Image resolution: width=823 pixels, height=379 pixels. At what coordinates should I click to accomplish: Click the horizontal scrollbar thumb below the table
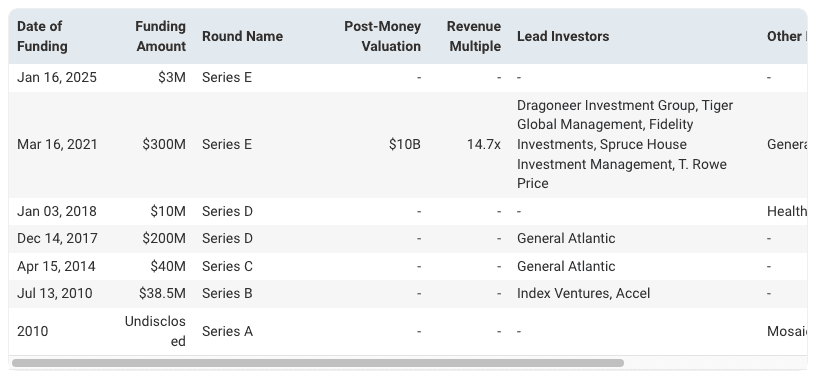point(318,363)
